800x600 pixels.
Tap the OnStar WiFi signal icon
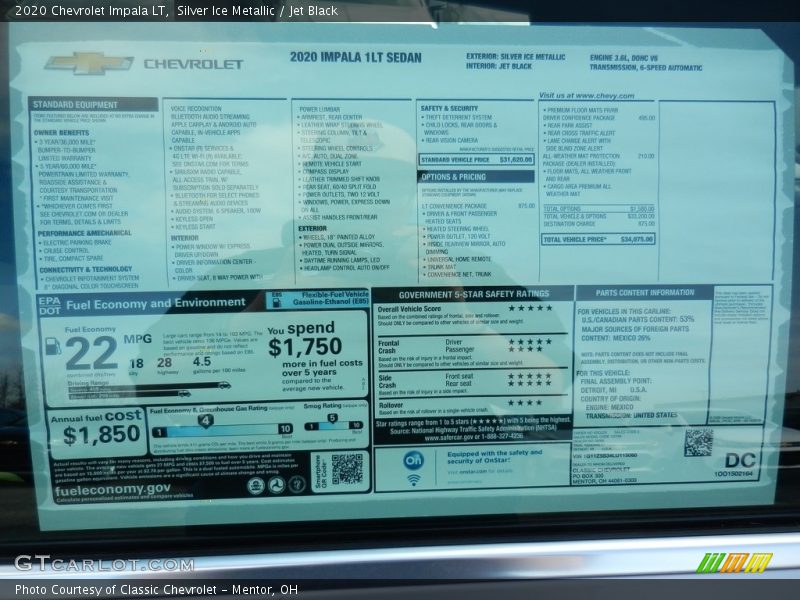click(412, 479)
